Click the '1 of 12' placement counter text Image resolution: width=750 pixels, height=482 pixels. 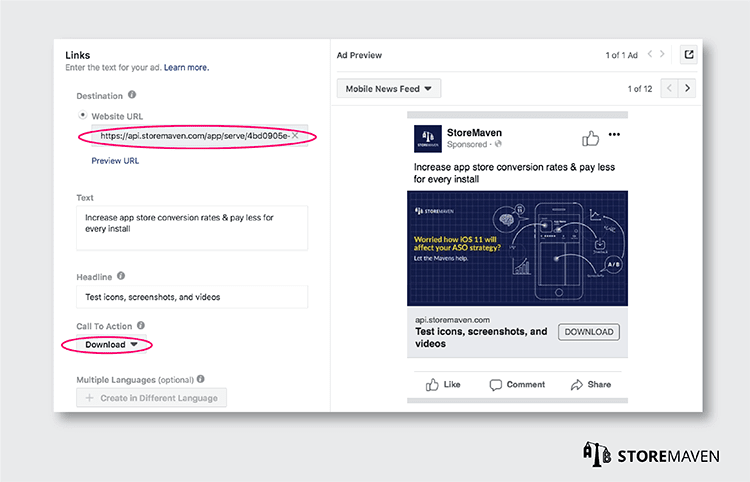pyautogui.click(x=640, y=89)
